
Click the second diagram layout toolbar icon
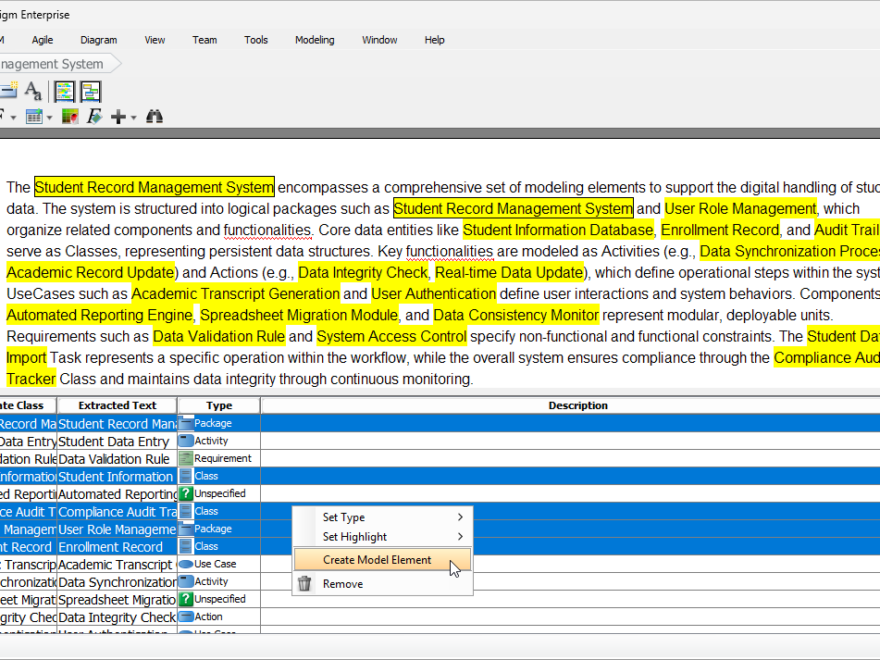pyautogui.click(x=90, y=91)
